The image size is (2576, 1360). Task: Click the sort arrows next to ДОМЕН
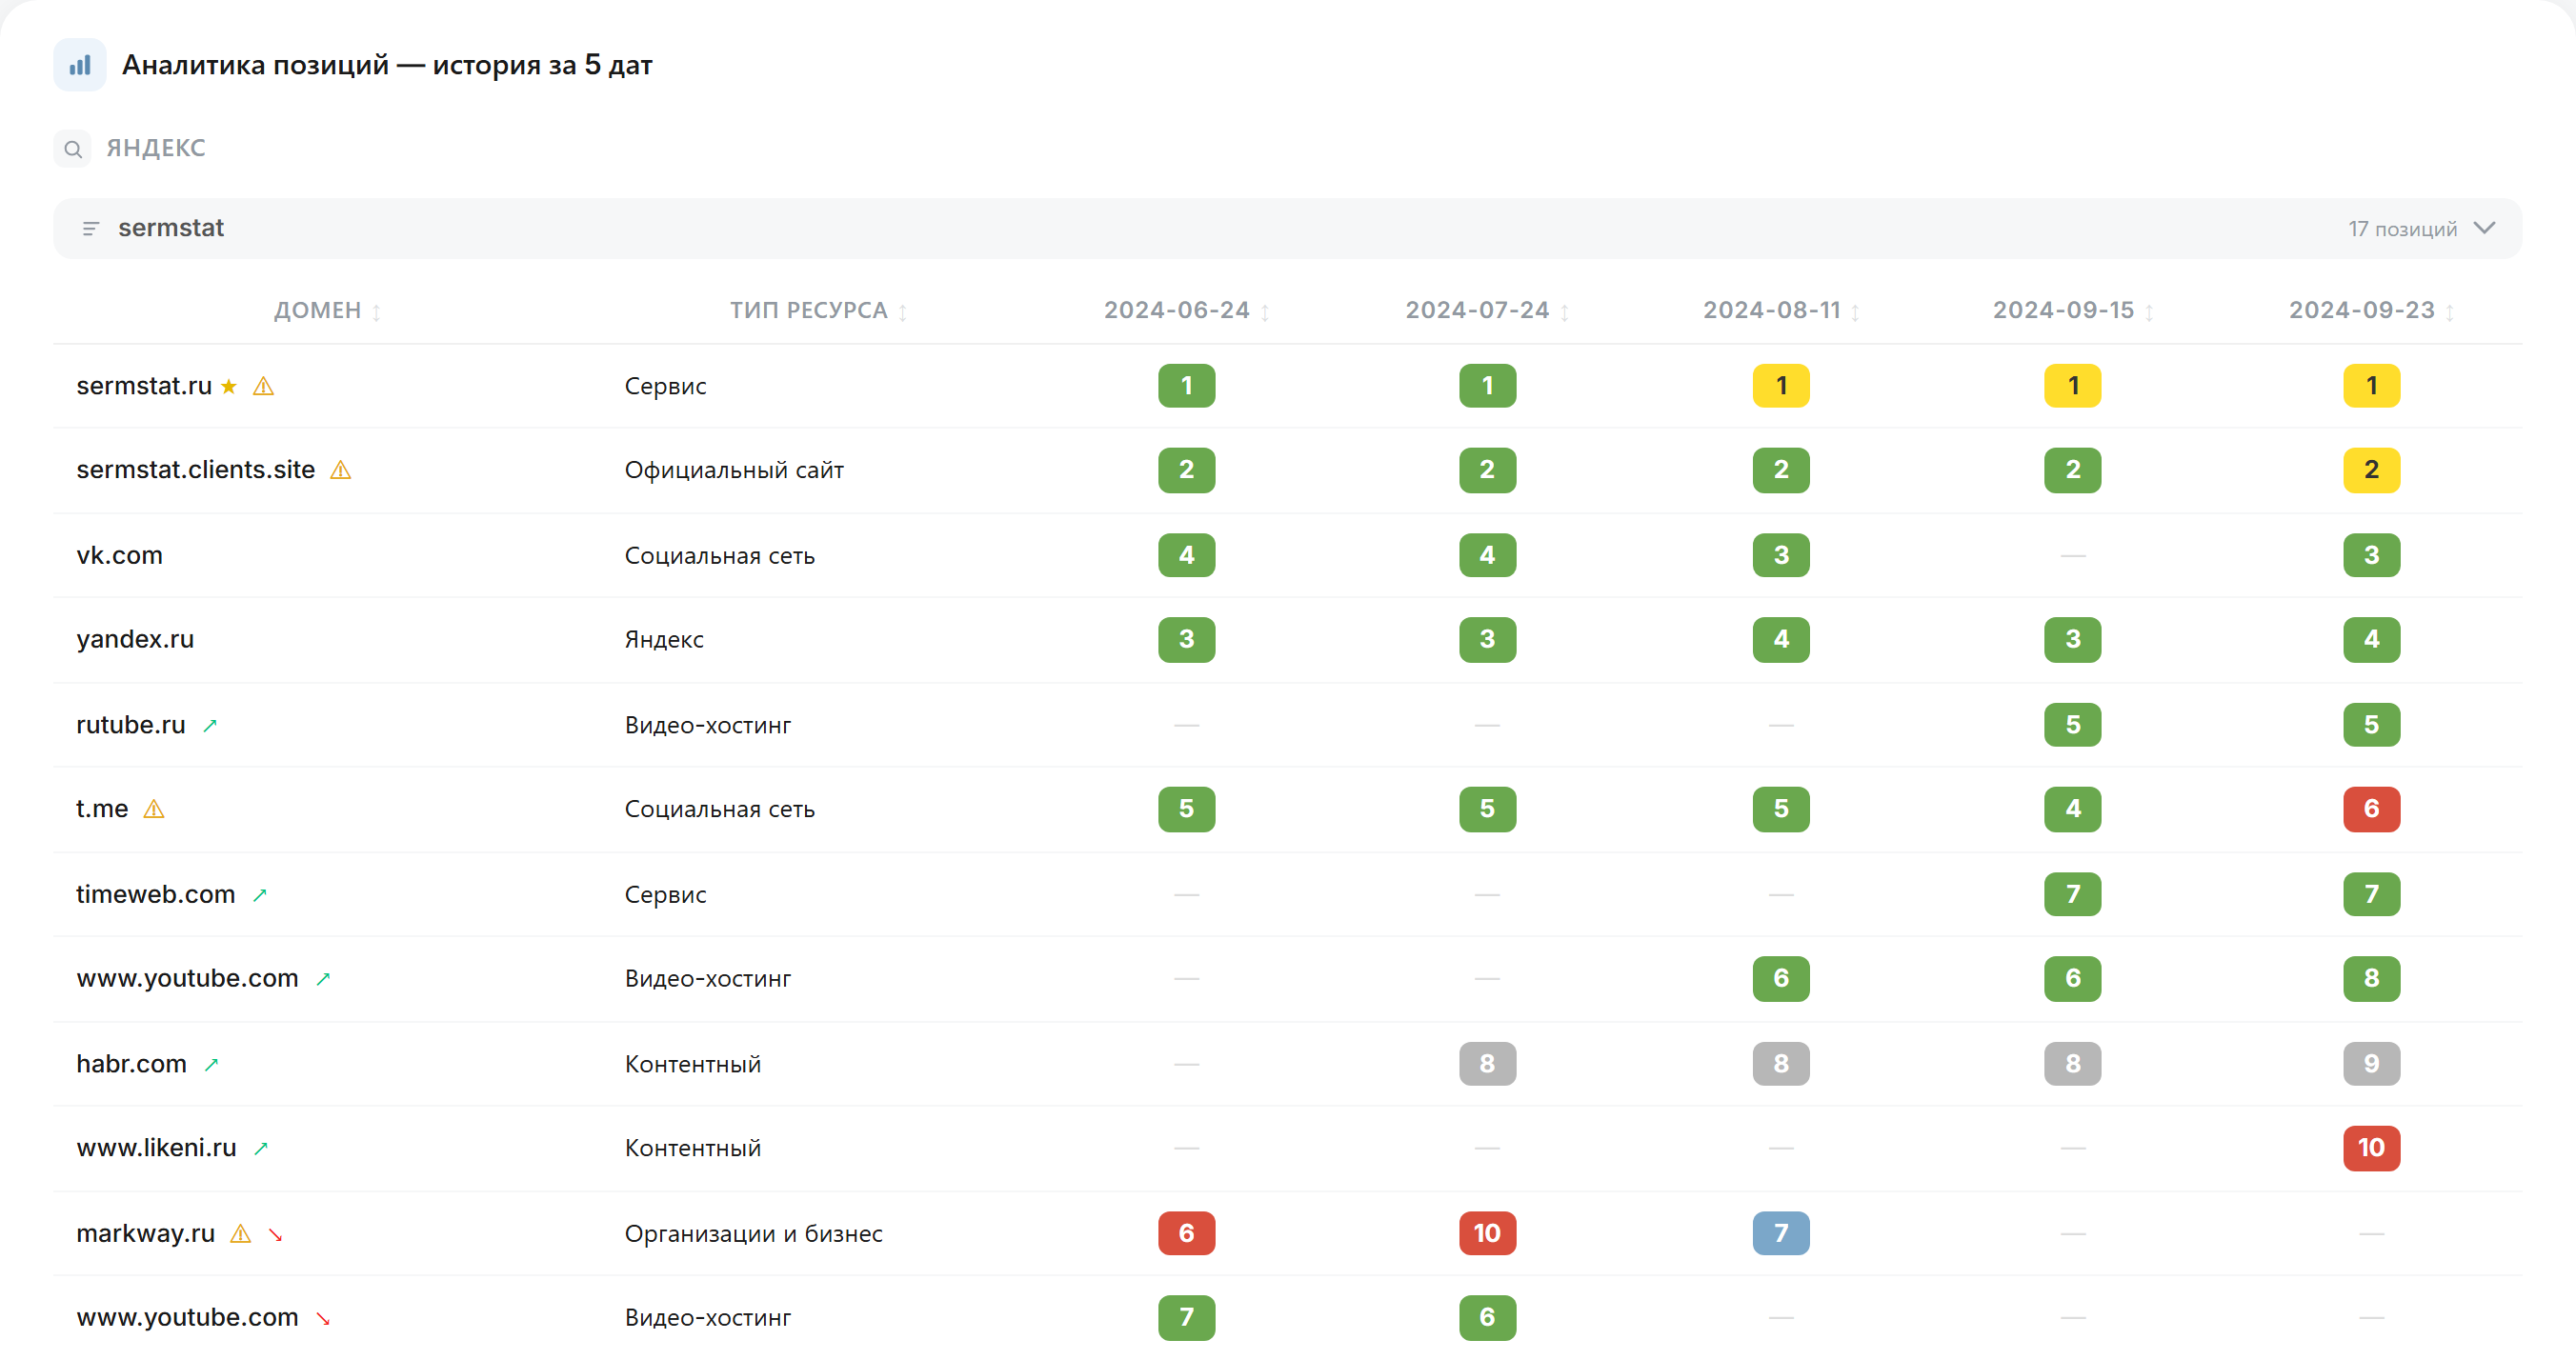point(377,312)
